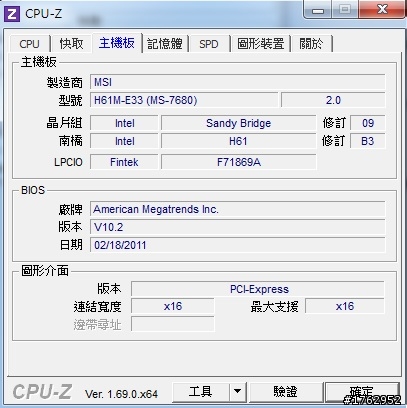Click the BIOS date 02/18/2011 field

tap(237, 245)
